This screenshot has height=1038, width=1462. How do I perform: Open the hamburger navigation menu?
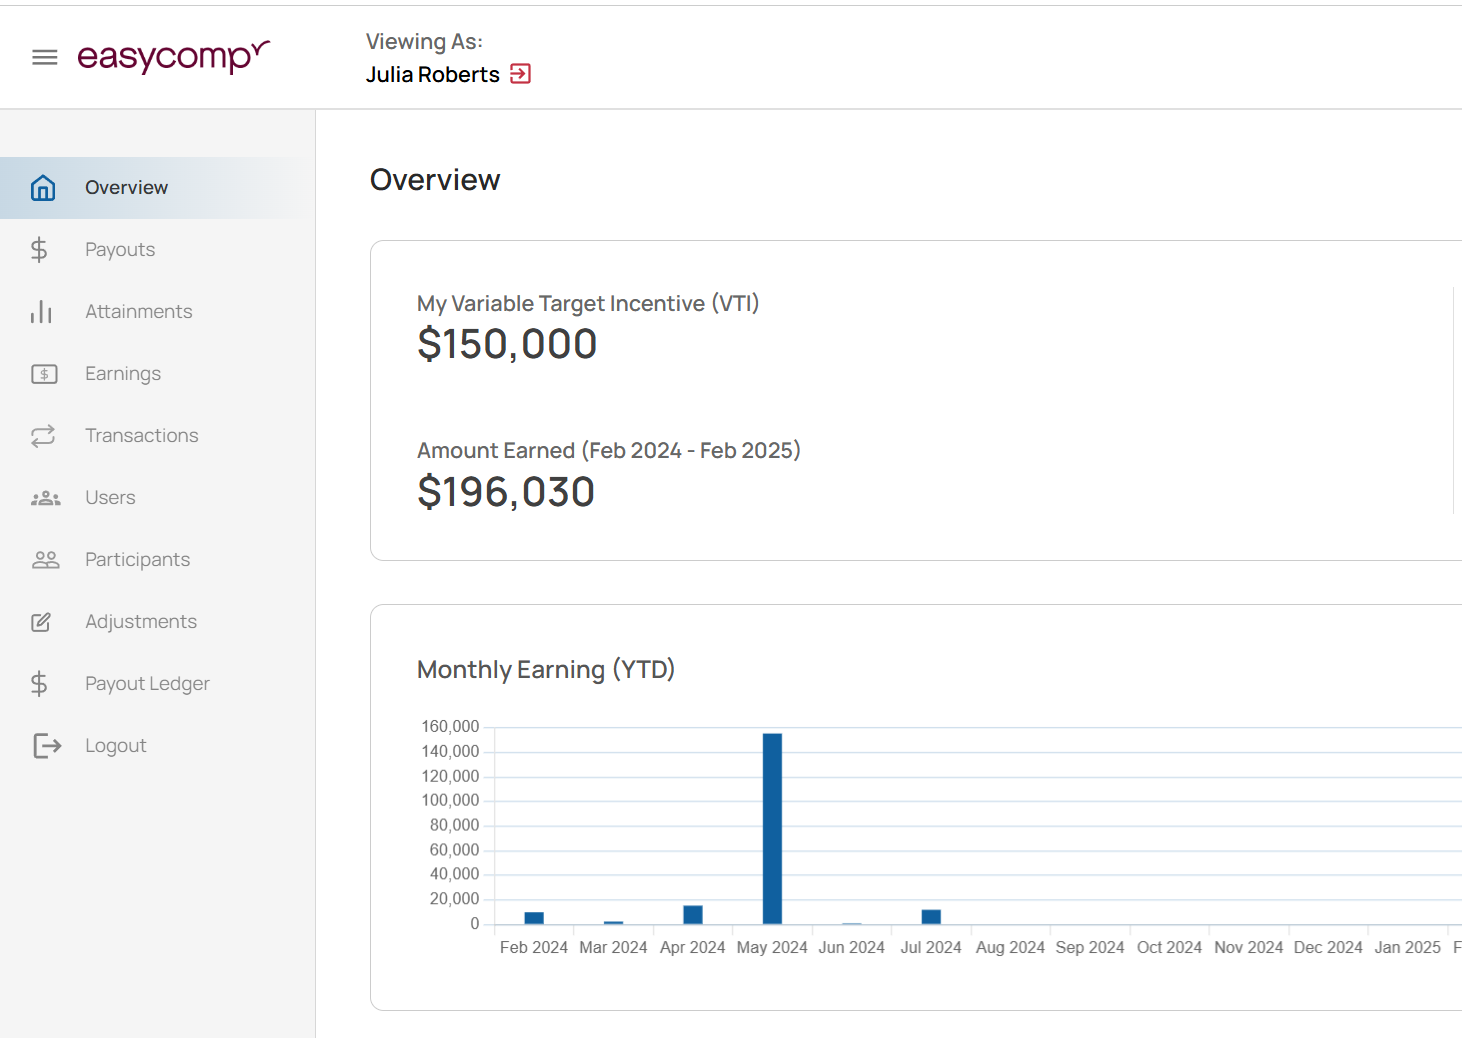[x=45, y=58]
